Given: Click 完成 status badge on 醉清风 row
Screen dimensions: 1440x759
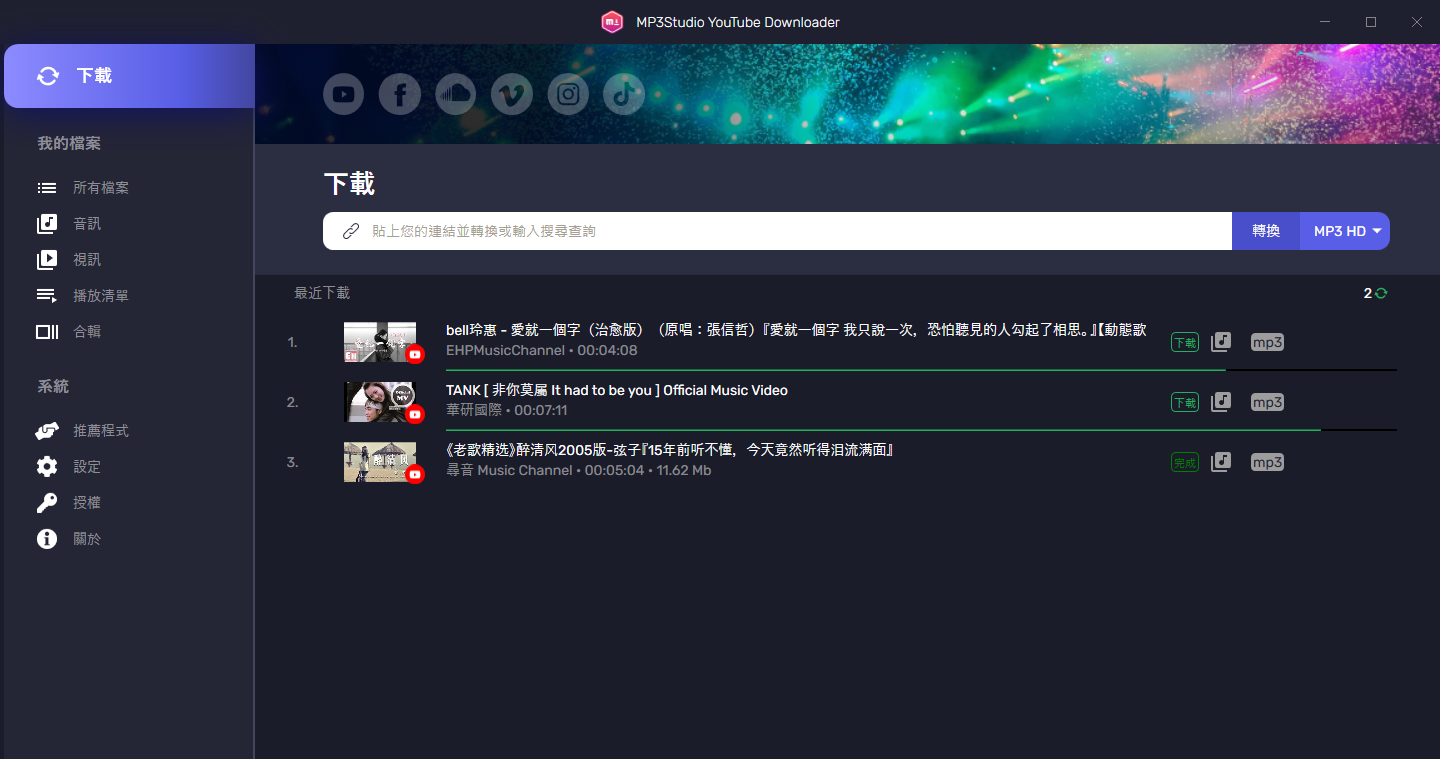Looking at the screenshot, I should 1185,462.
